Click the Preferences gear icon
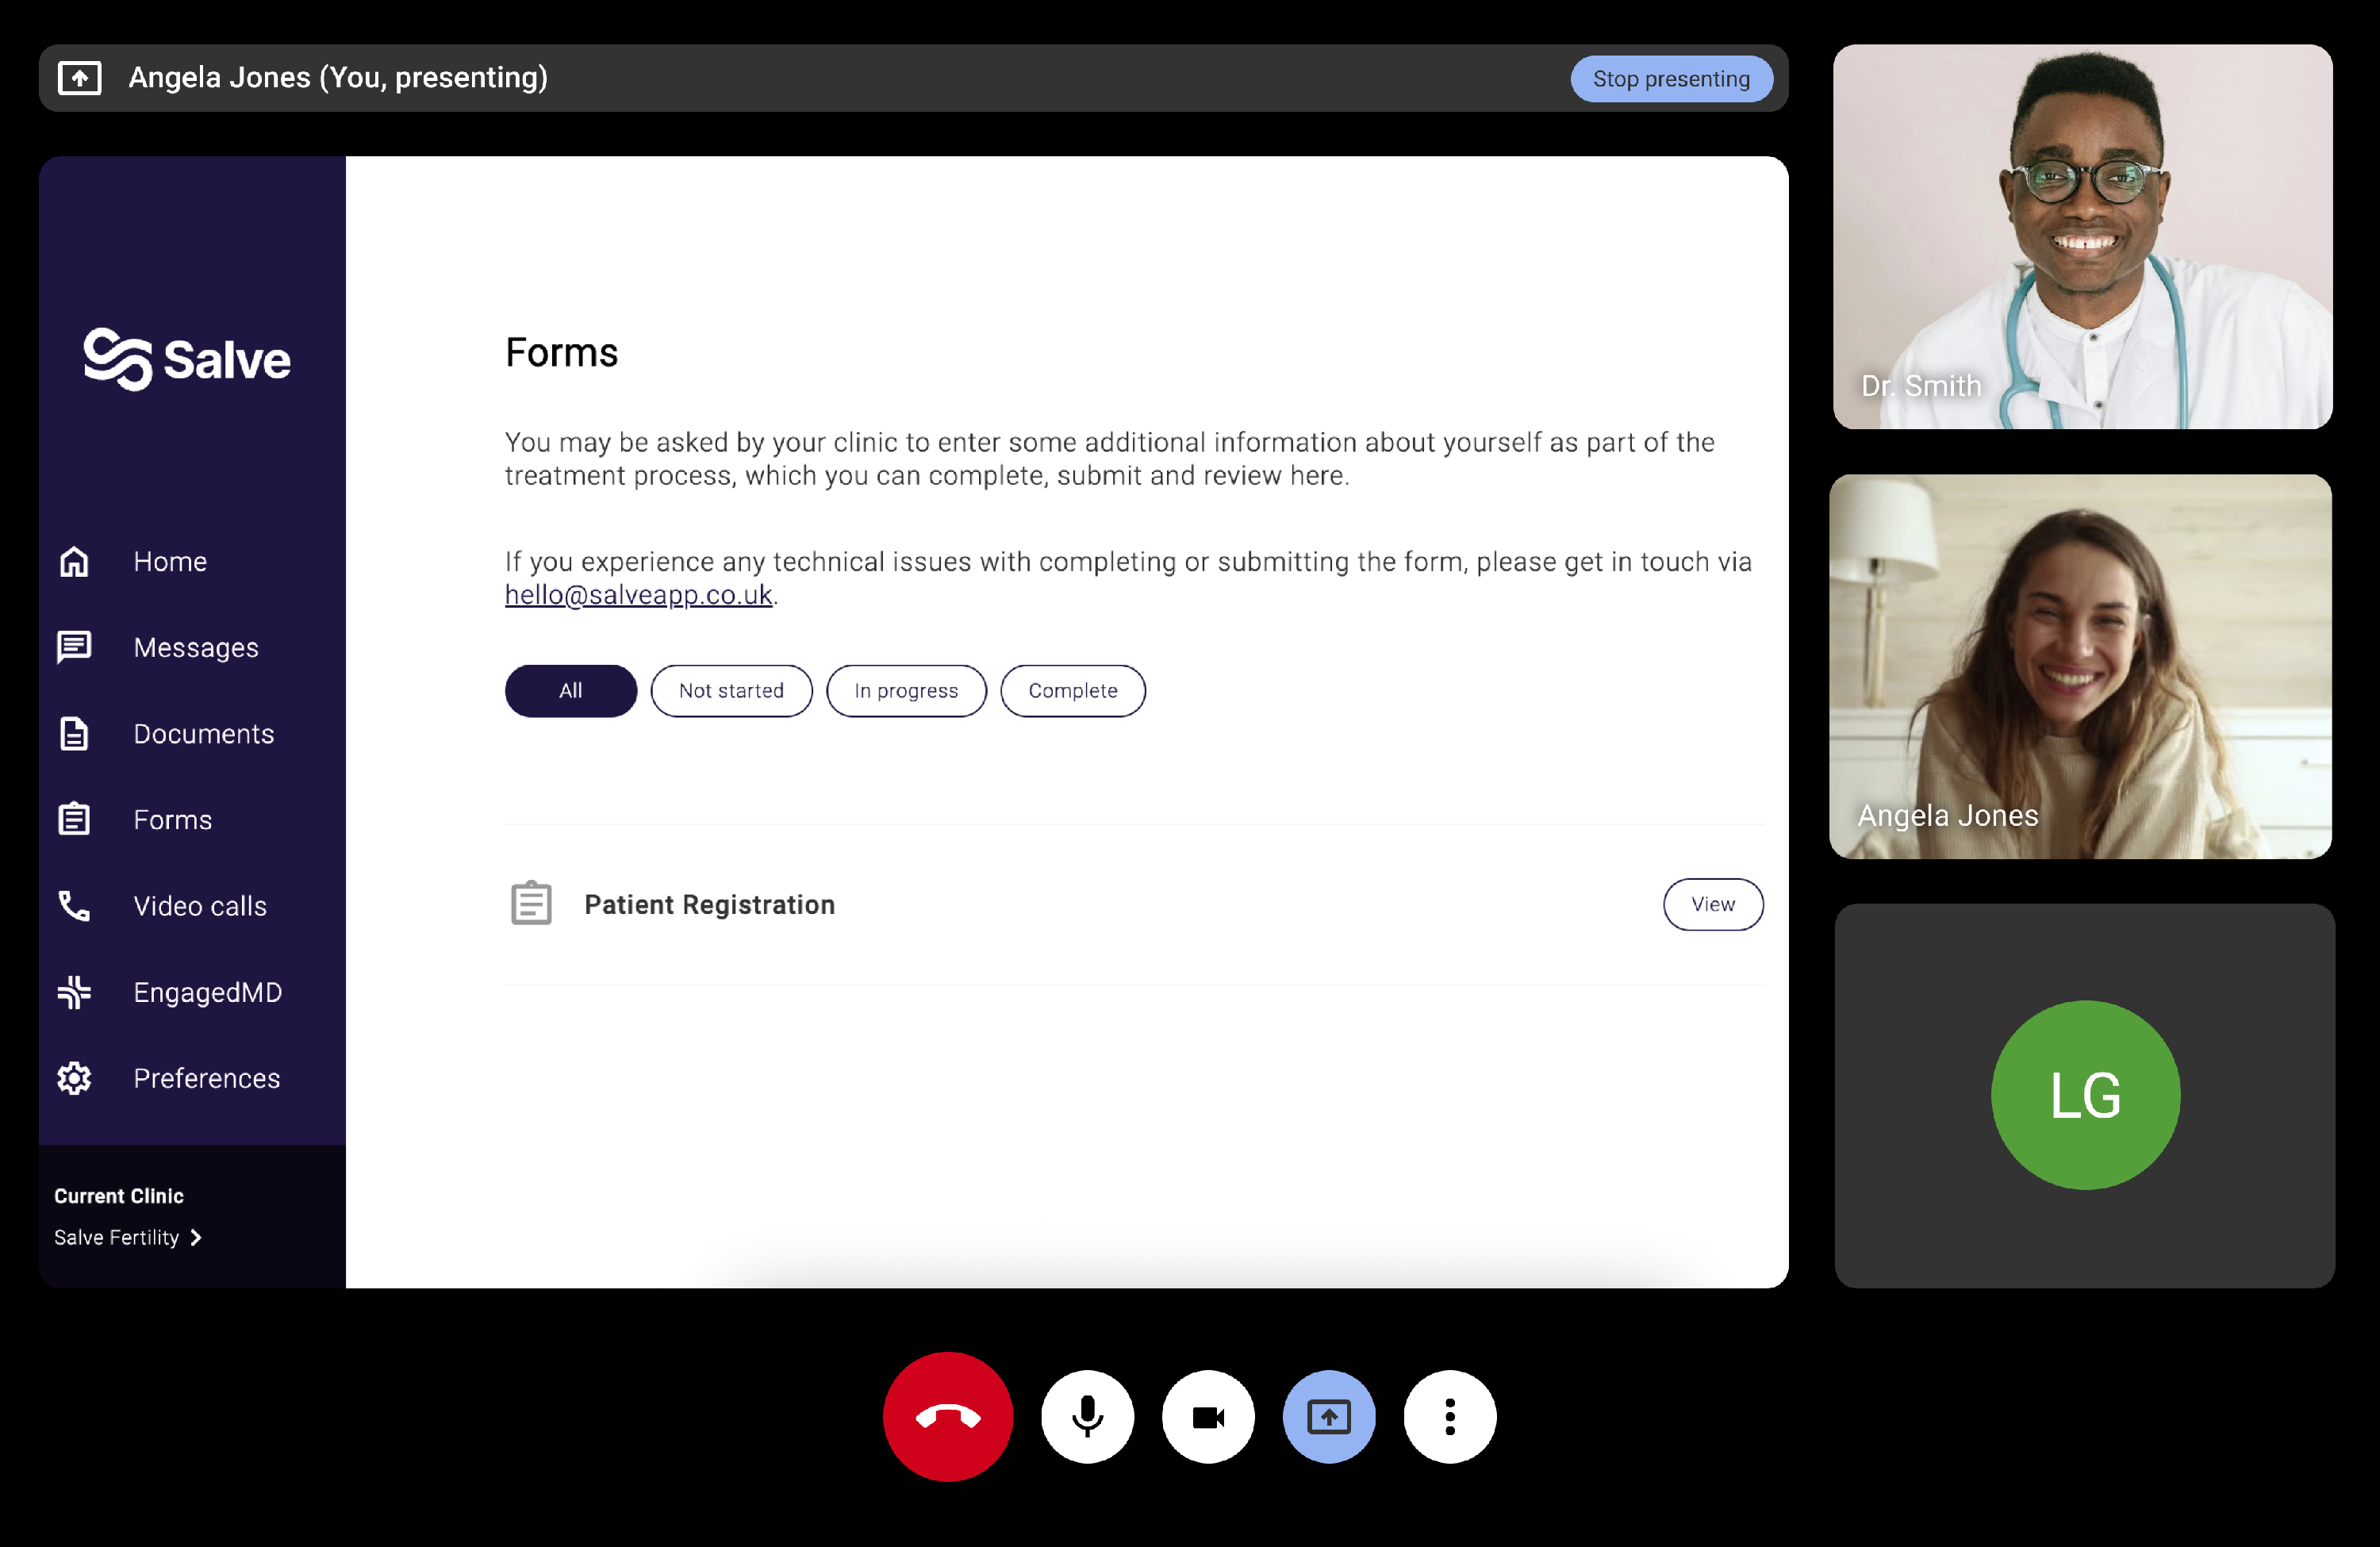Image resolution: width=2380 pixels, height=1547 pixels. point(74,1078)
